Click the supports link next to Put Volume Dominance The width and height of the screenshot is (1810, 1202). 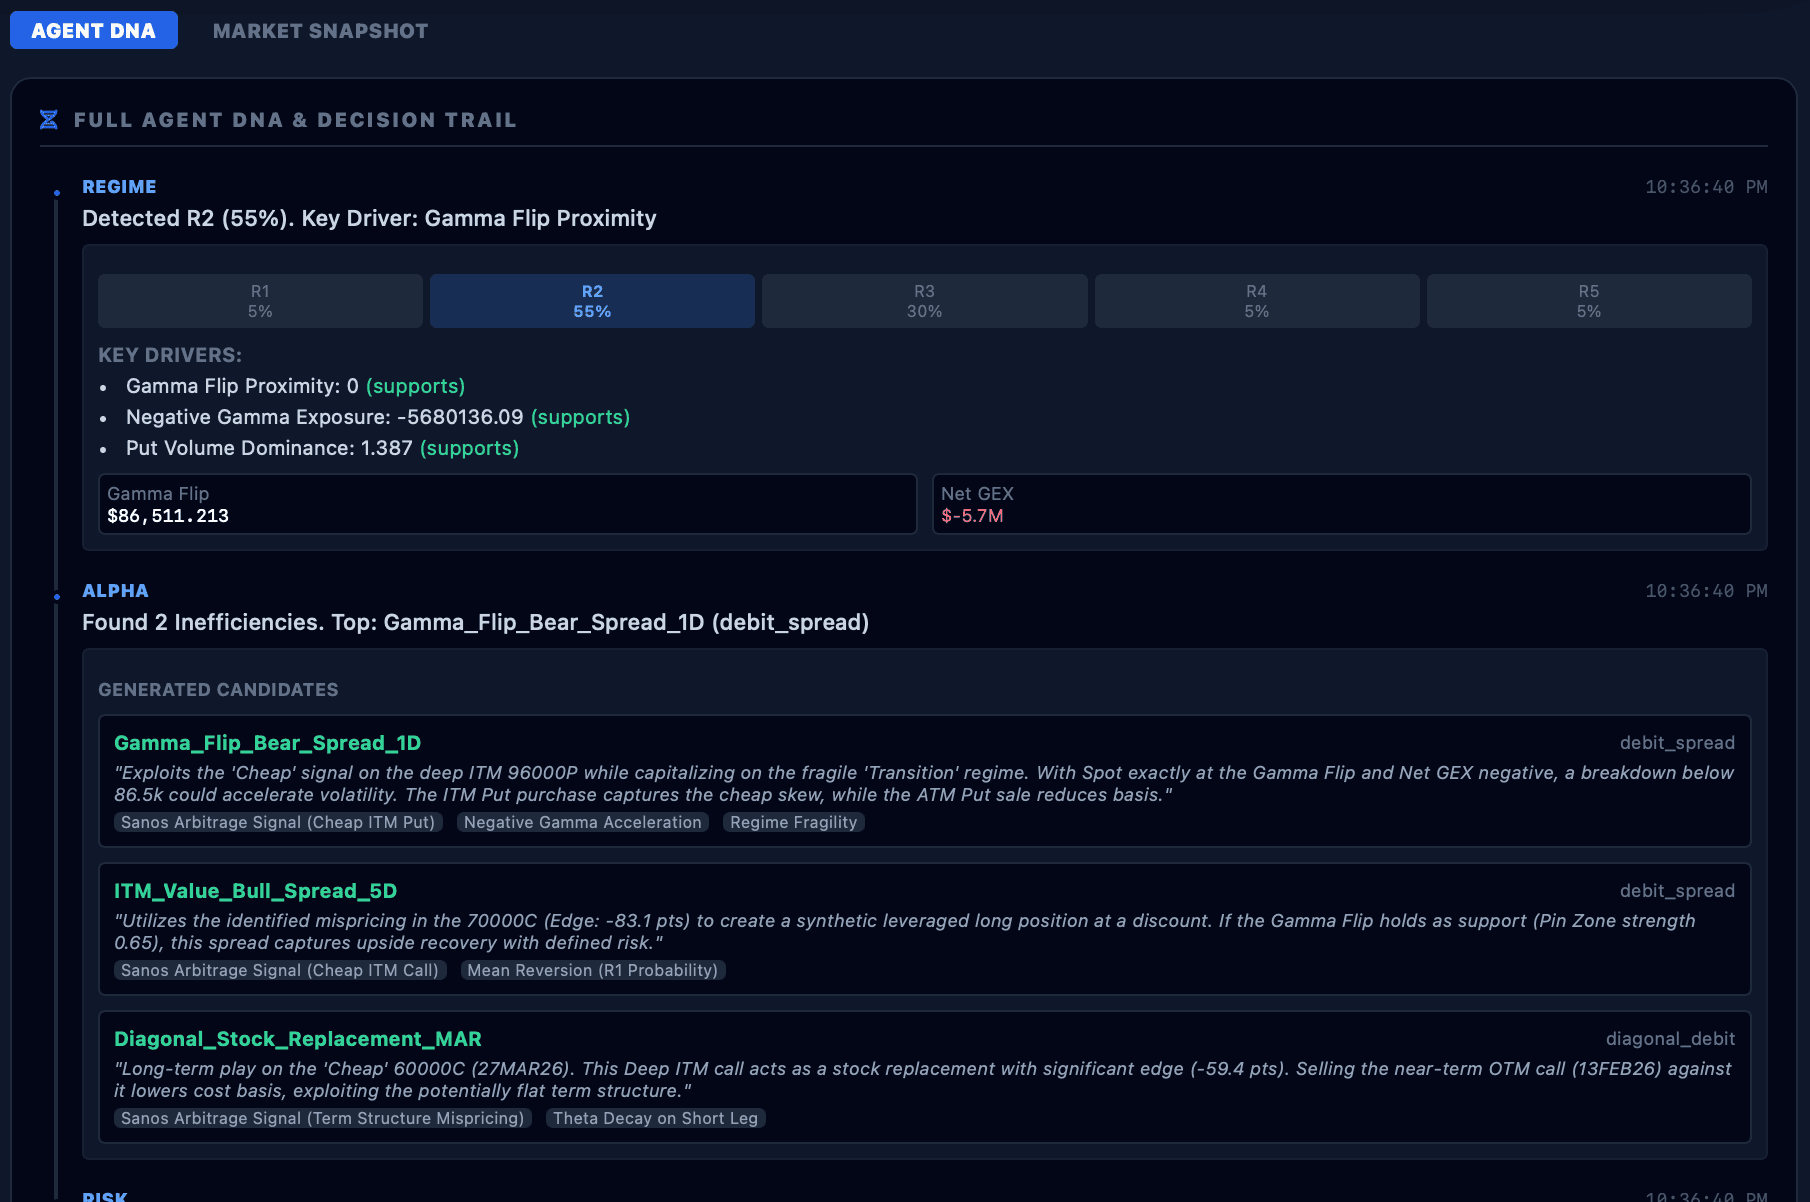(x=469, y=448)
